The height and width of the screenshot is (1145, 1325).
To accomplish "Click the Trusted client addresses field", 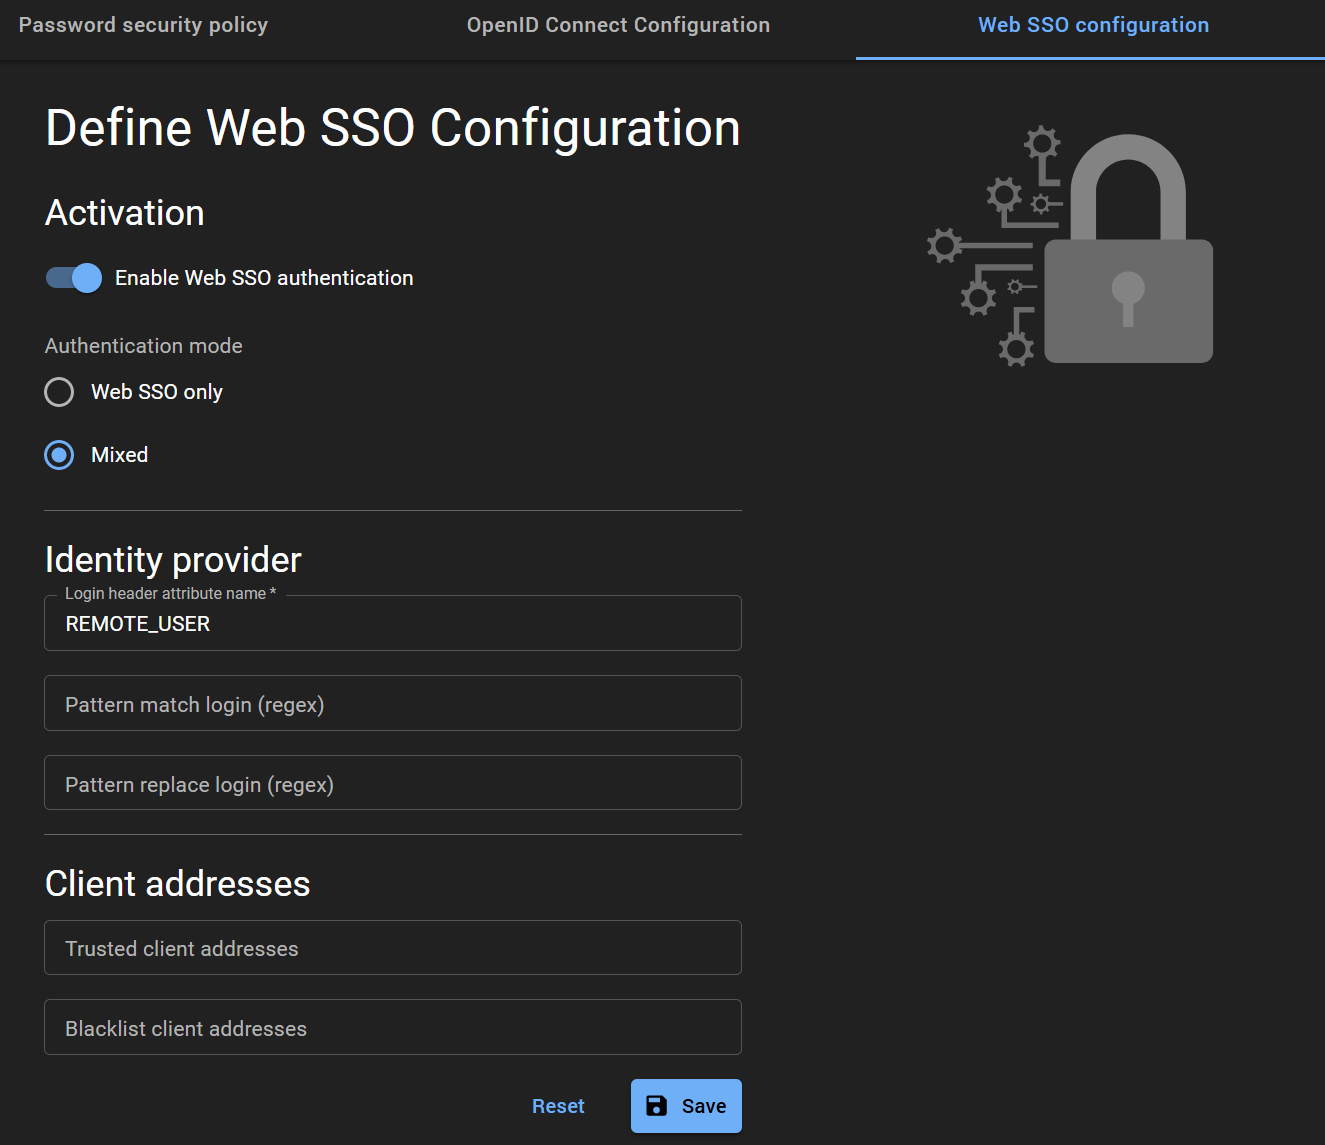I will point(392,947).
